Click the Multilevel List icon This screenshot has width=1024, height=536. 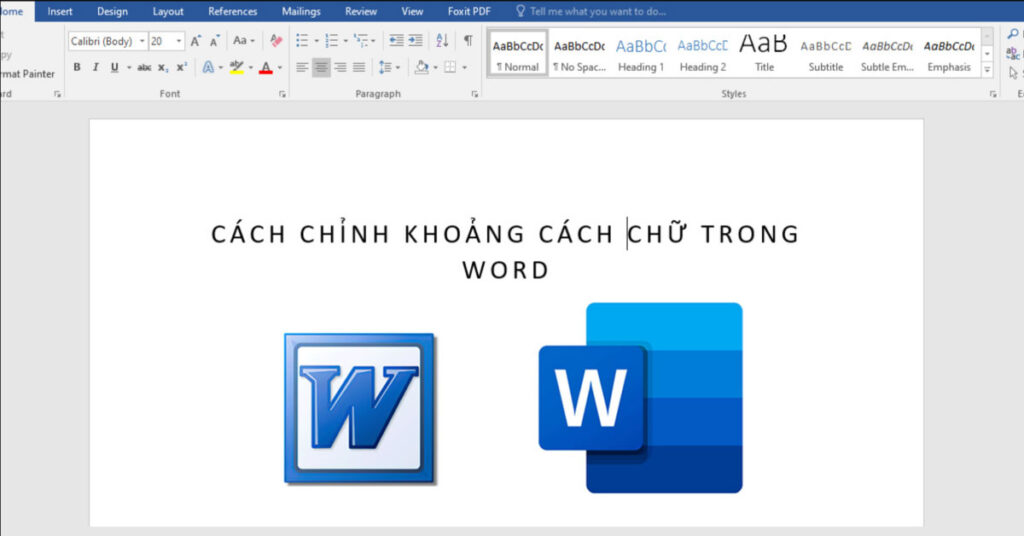point(360,40)
